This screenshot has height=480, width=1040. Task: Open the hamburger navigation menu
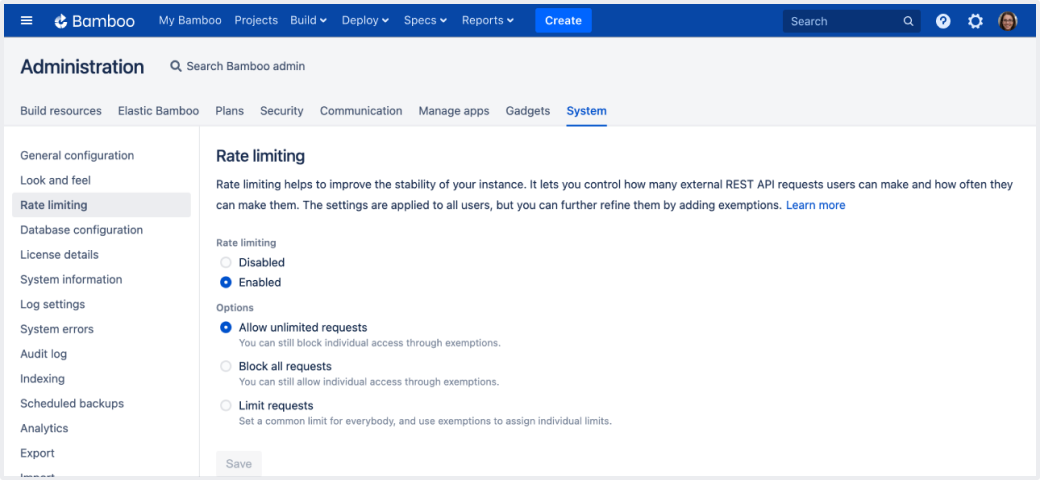(x=27, y=21)
